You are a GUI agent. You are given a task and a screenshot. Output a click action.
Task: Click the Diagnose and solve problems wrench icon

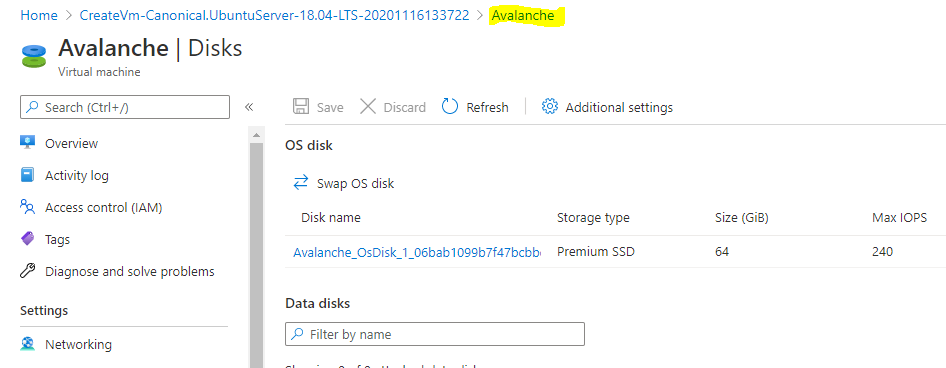pyautogui.click(x=28, y=271)
